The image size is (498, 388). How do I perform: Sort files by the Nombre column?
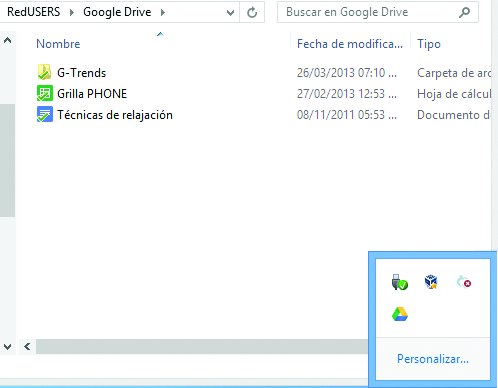pyautogui.click(x=58, y=44)
